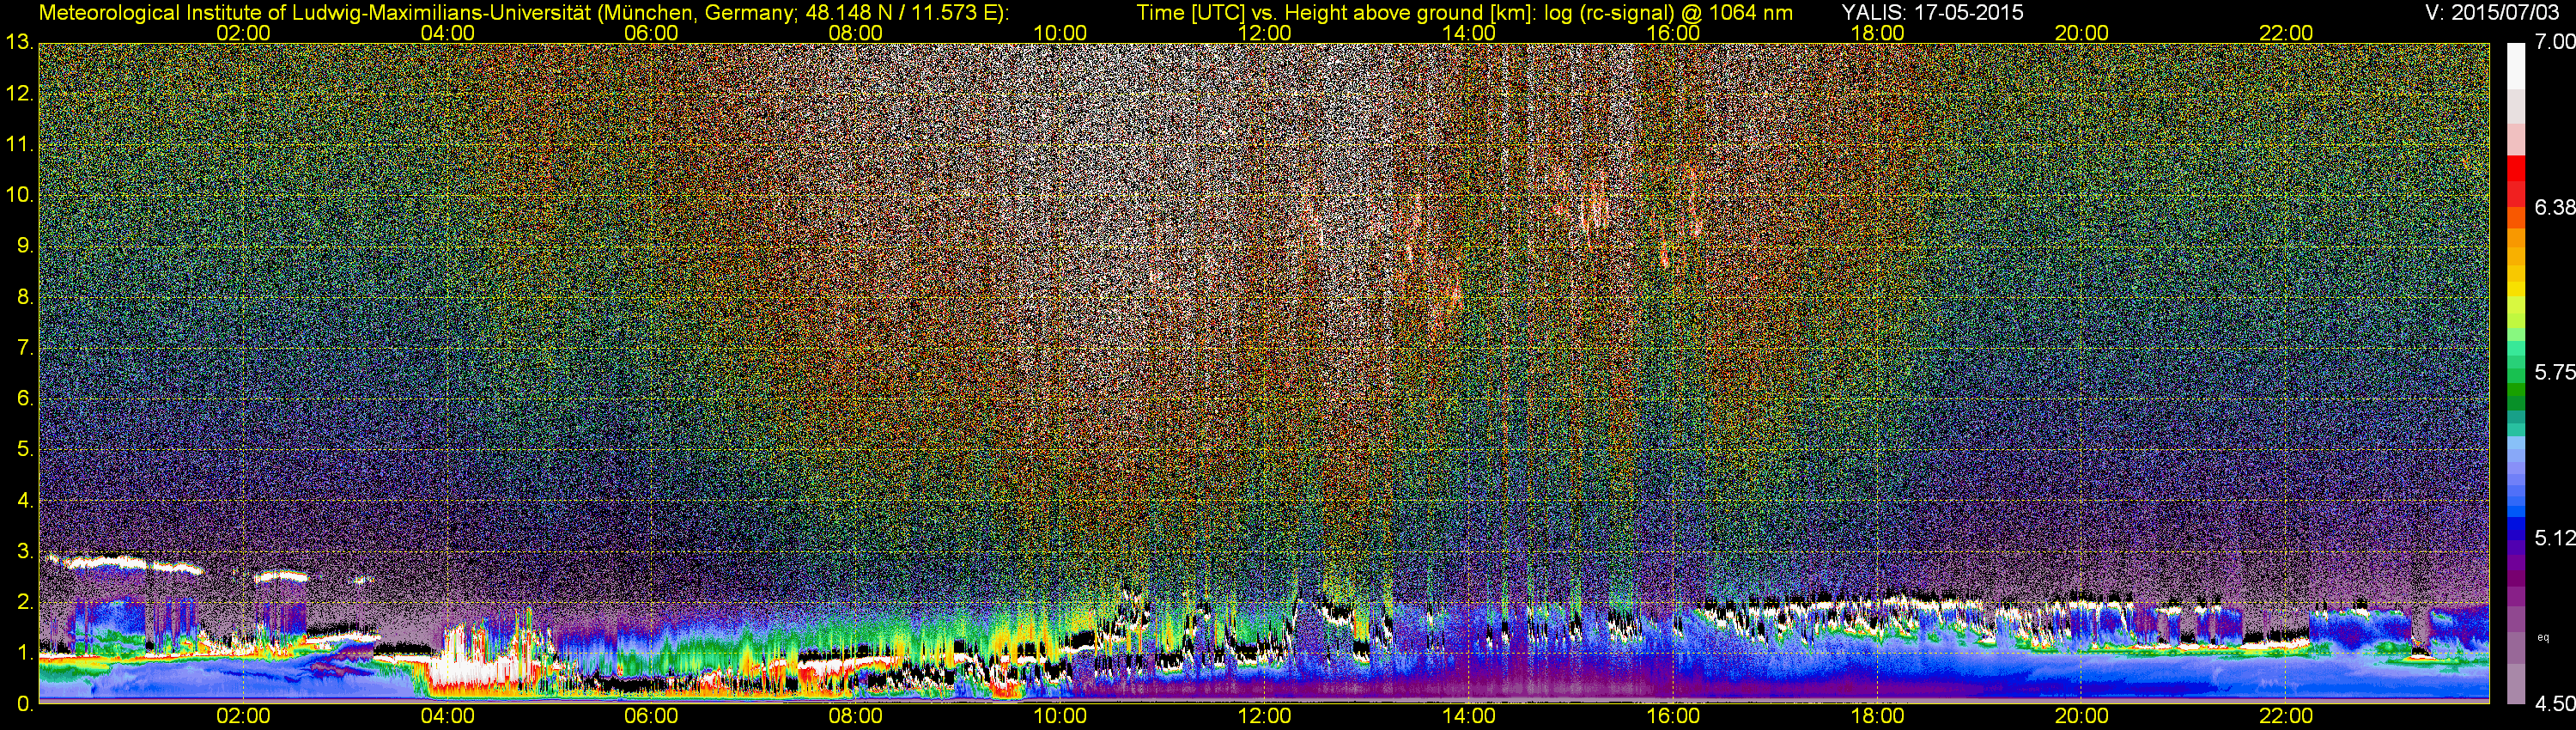The width and height of the screenshot is (2576, 730).
Task: Select the 'V: 2015/07/03' version label
Action: (2491, 13)
